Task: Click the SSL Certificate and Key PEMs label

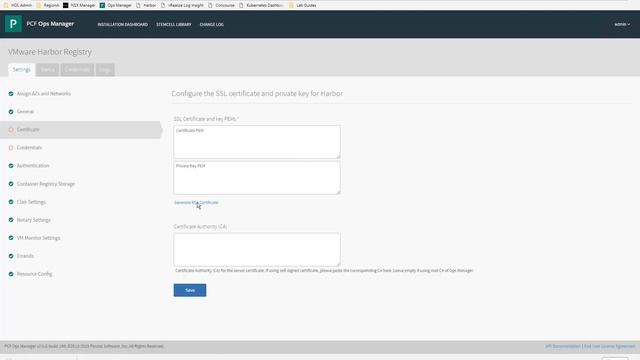Action: 206,119
